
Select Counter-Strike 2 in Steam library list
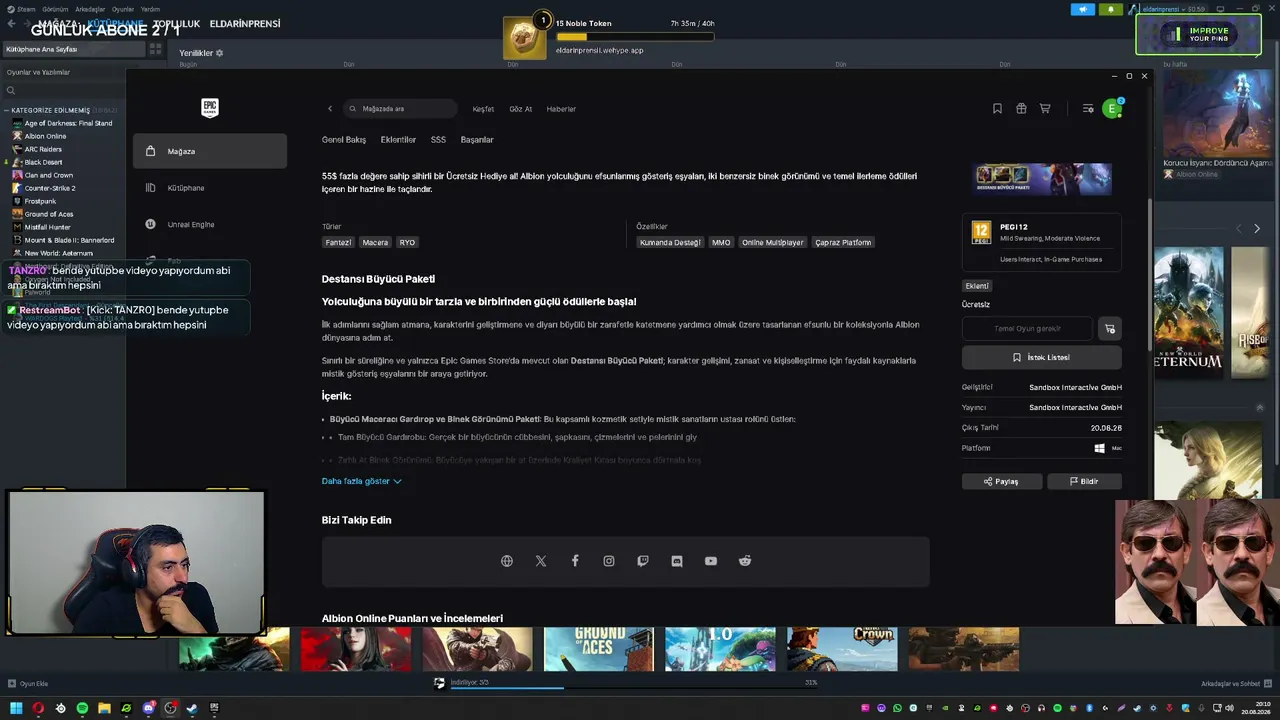pos(50,188)
